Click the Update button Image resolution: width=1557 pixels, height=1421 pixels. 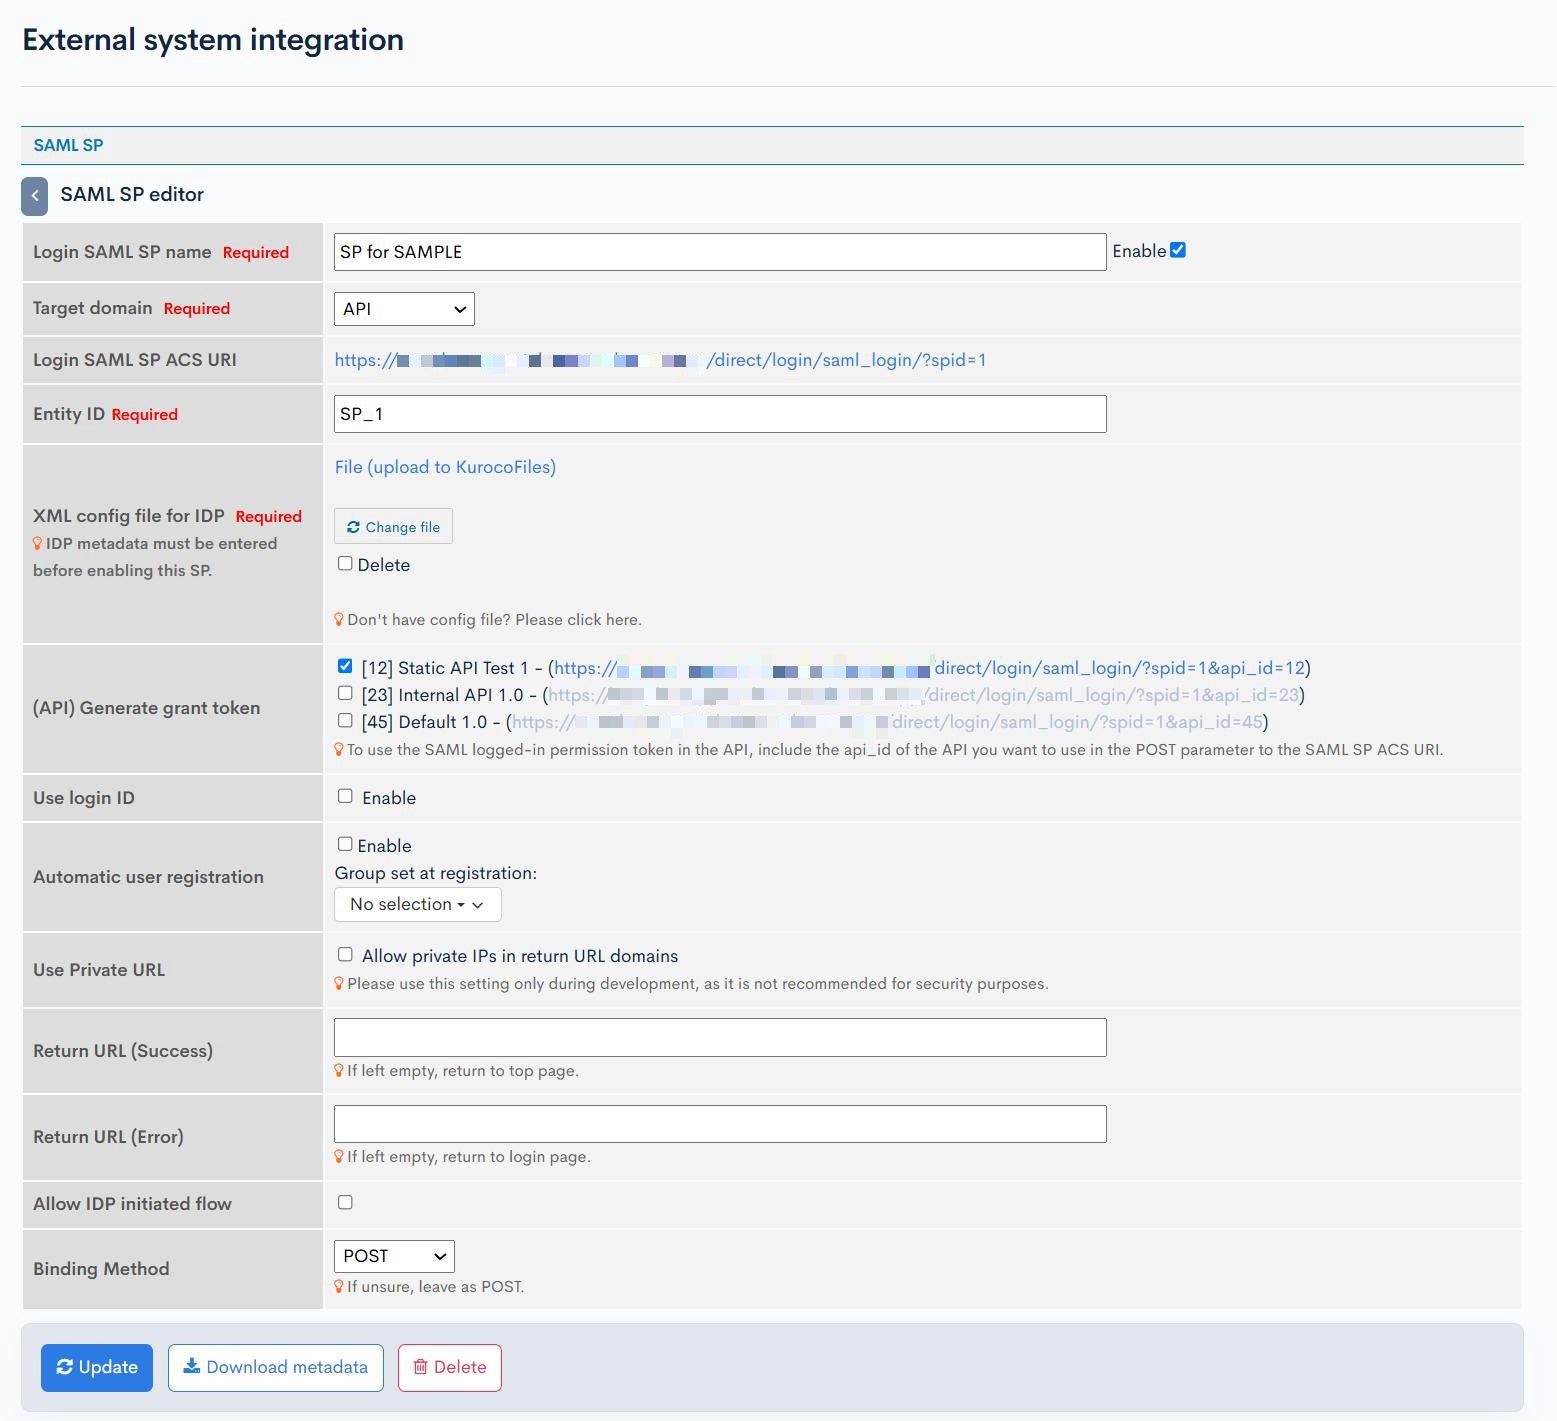[97, 1367]
